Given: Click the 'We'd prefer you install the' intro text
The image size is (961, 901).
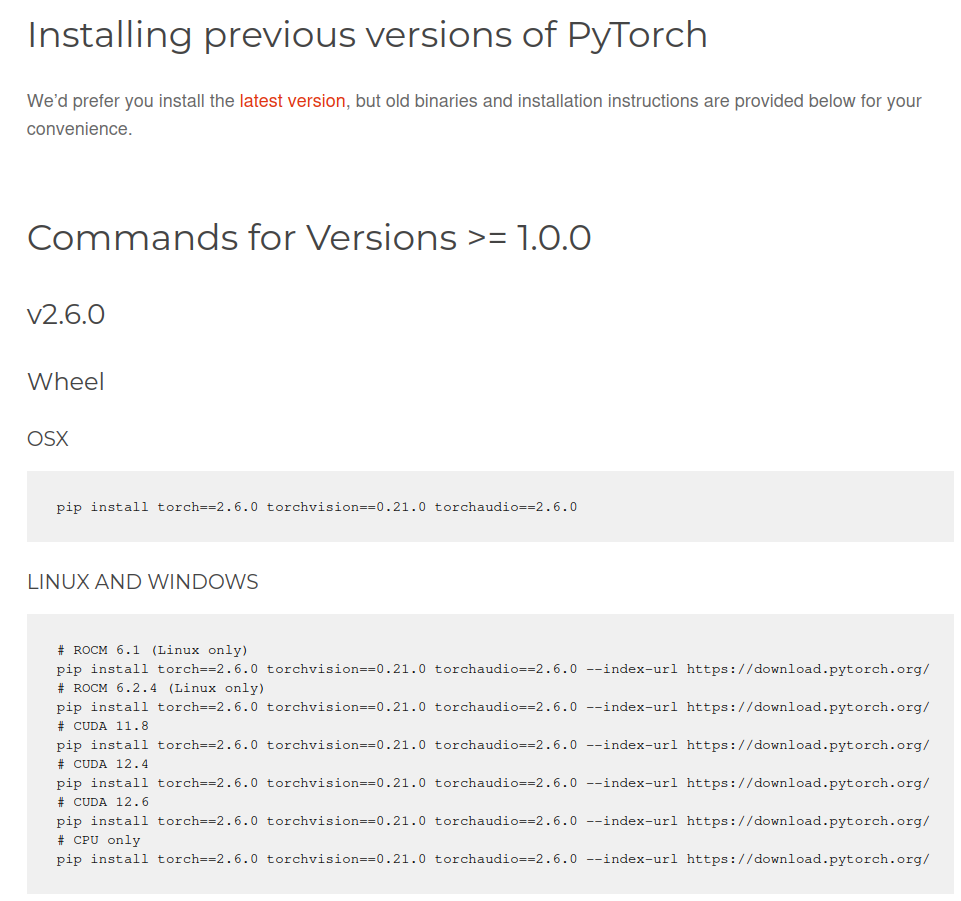Looking at the screenshot, I should [131, 101].
